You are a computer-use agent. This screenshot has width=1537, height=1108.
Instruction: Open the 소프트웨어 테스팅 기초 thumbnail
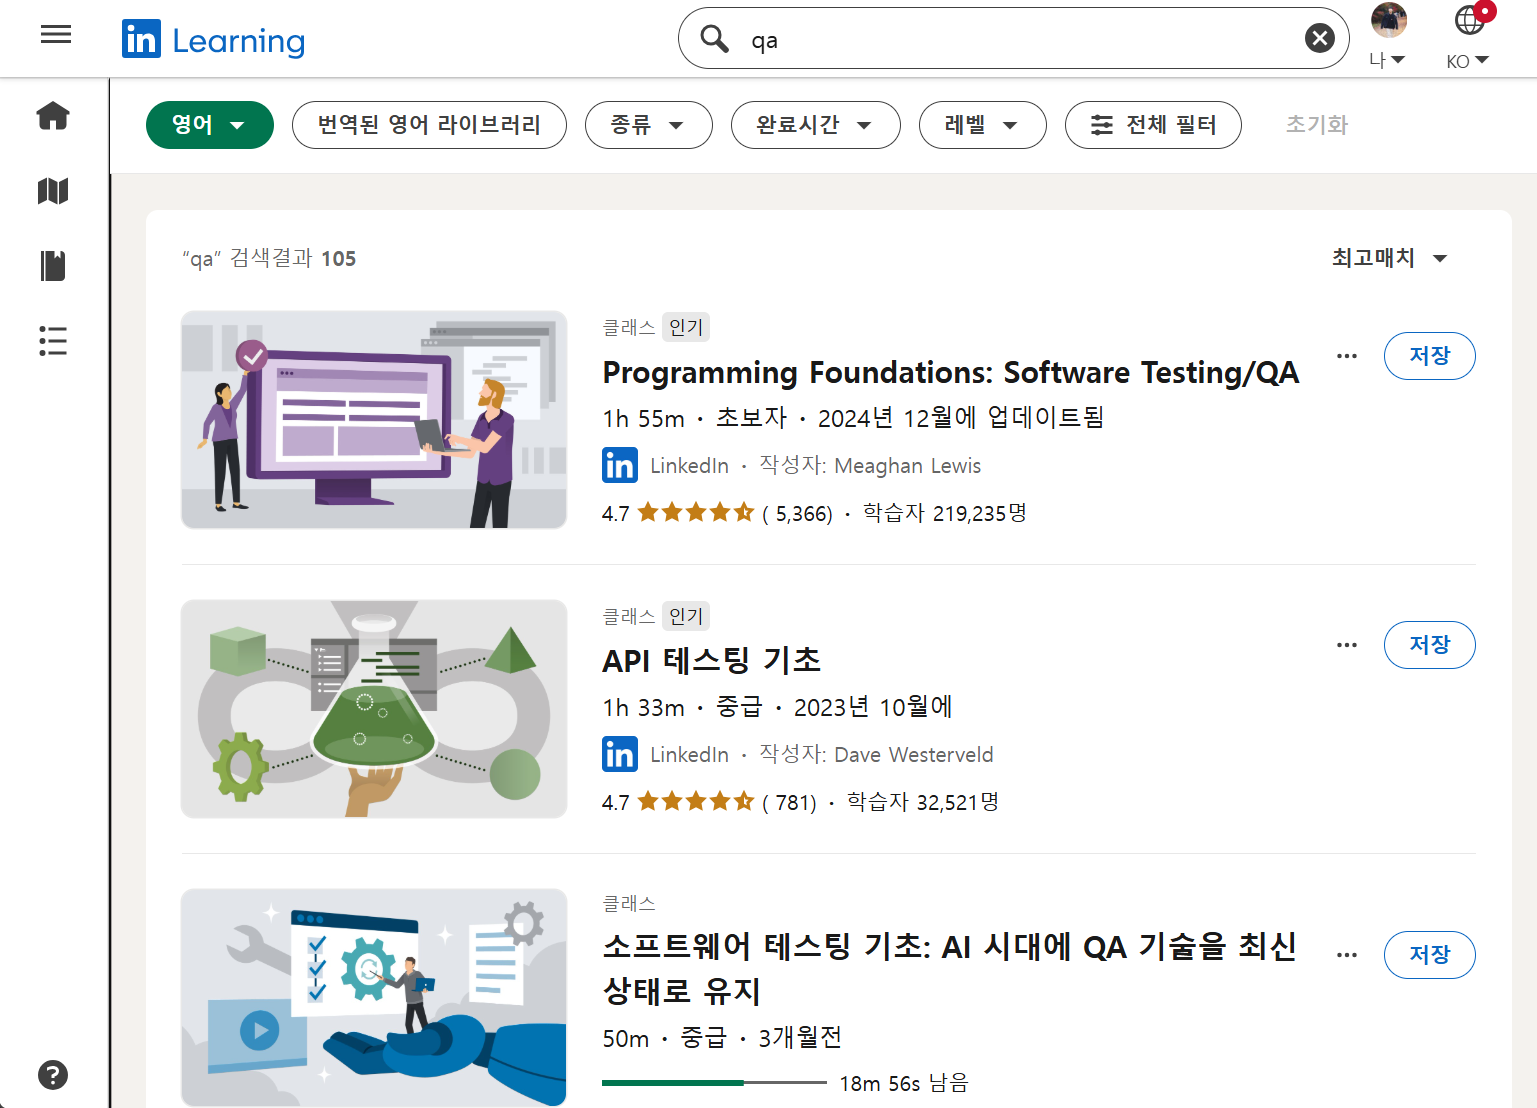click(x=374, y=998)
